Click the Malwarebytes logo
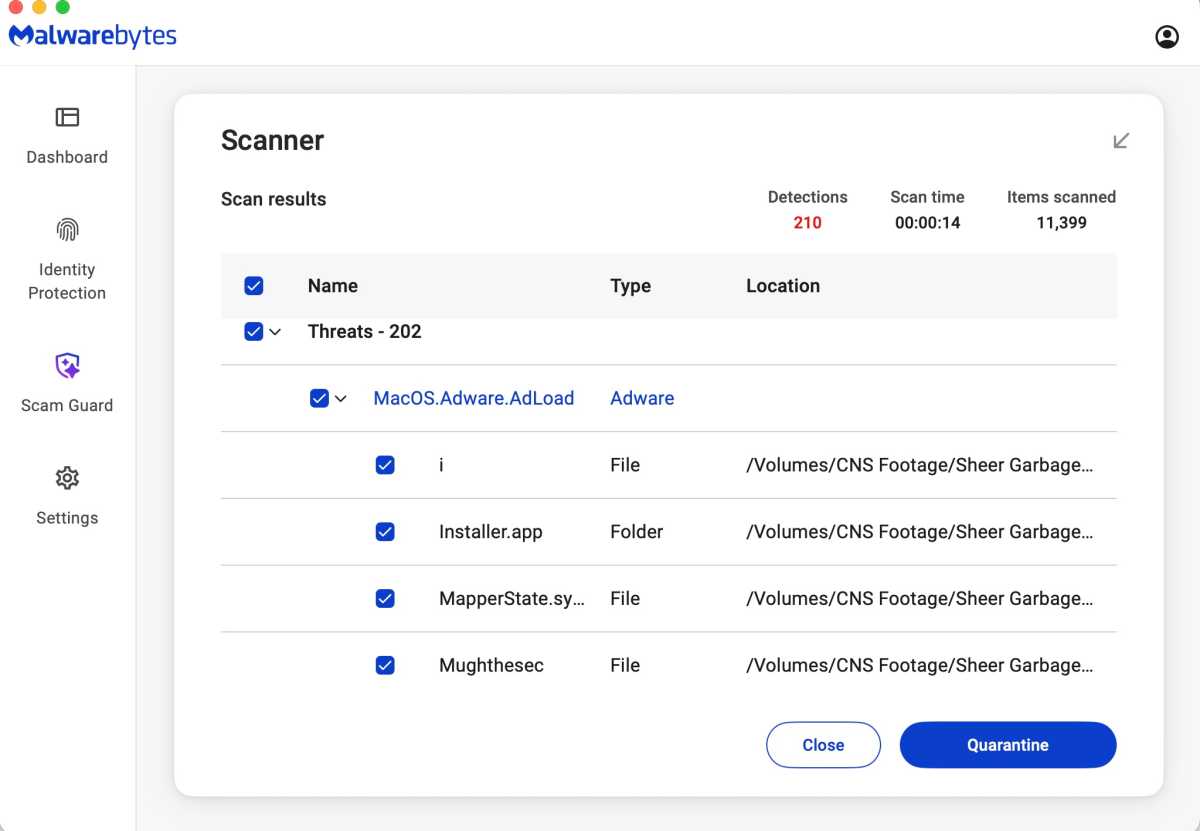The image size is (1200, 831). tap(92, 34)
